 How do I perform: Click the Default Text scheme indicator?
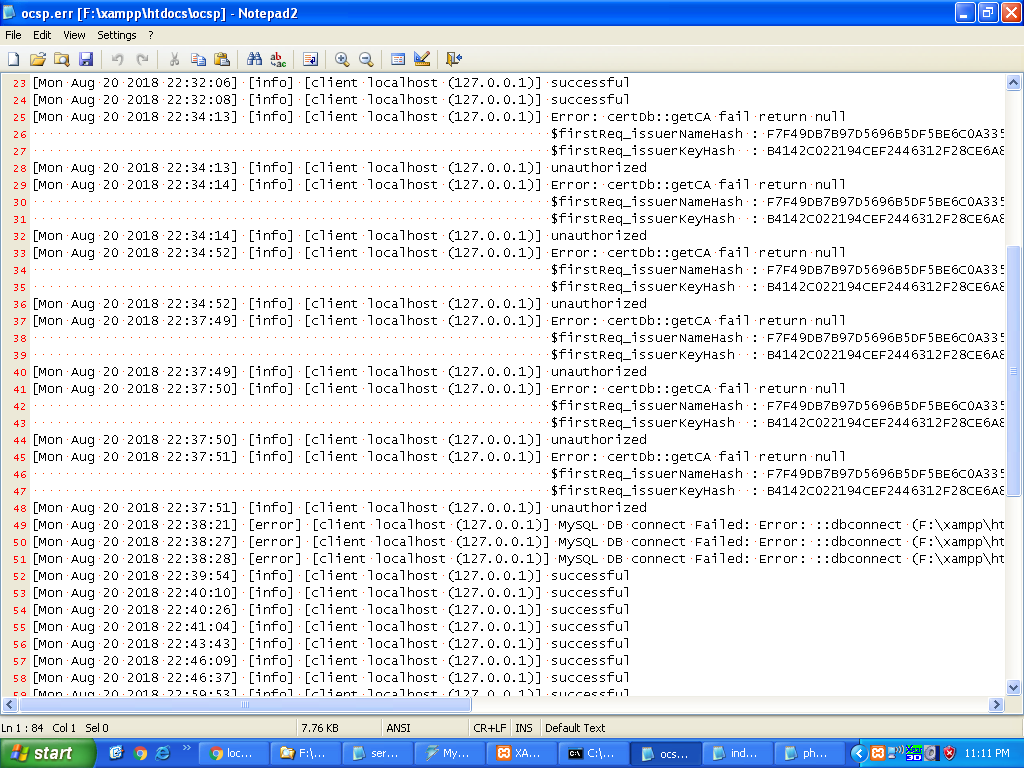pyautogui.click(x=575, y=728)
